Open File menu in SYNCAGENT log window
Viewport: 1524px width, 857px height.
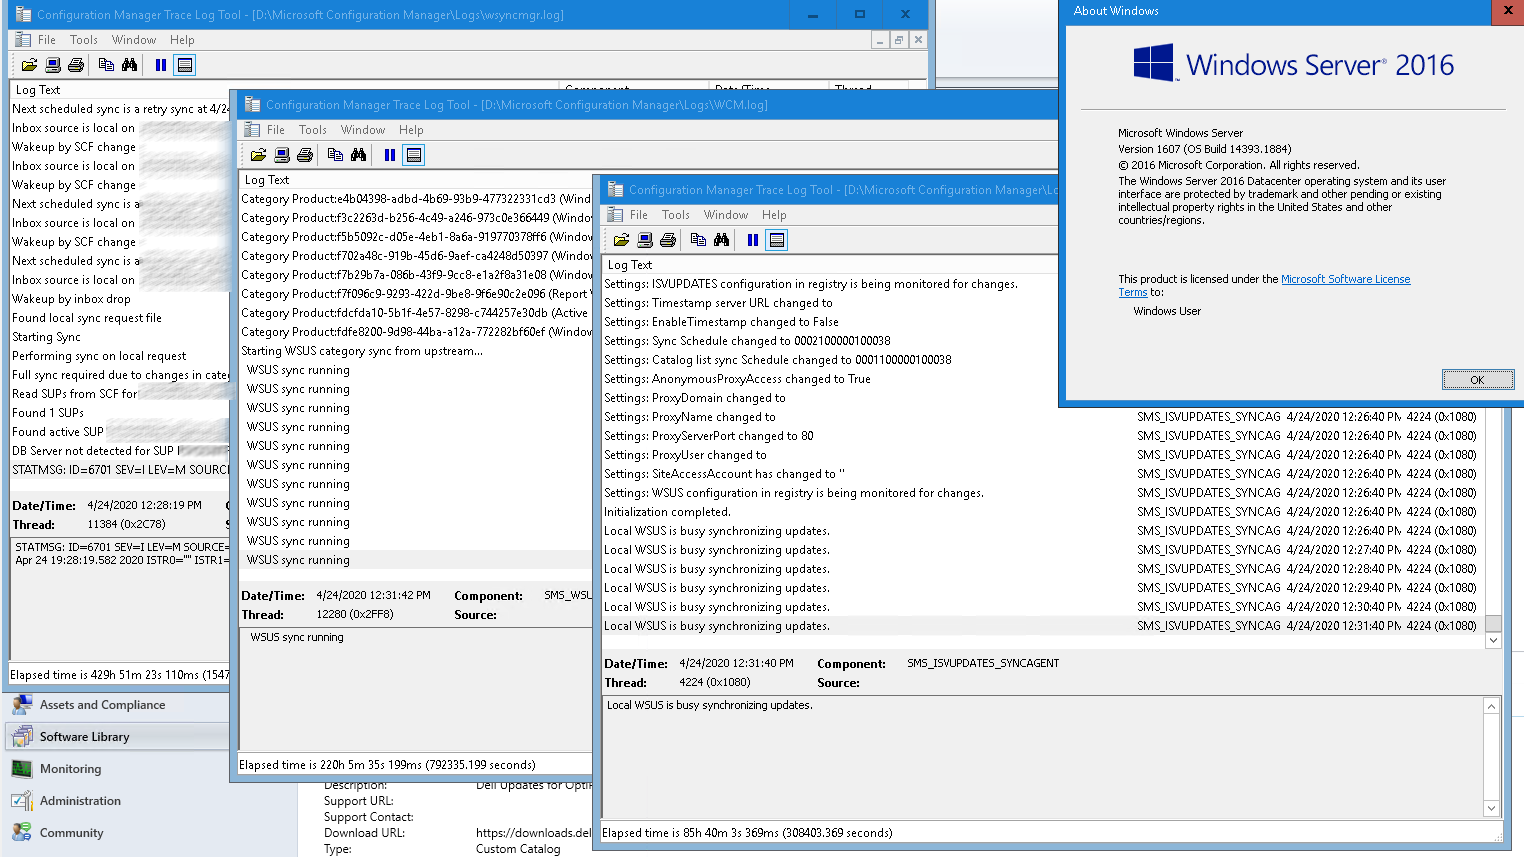click(639, 215)
